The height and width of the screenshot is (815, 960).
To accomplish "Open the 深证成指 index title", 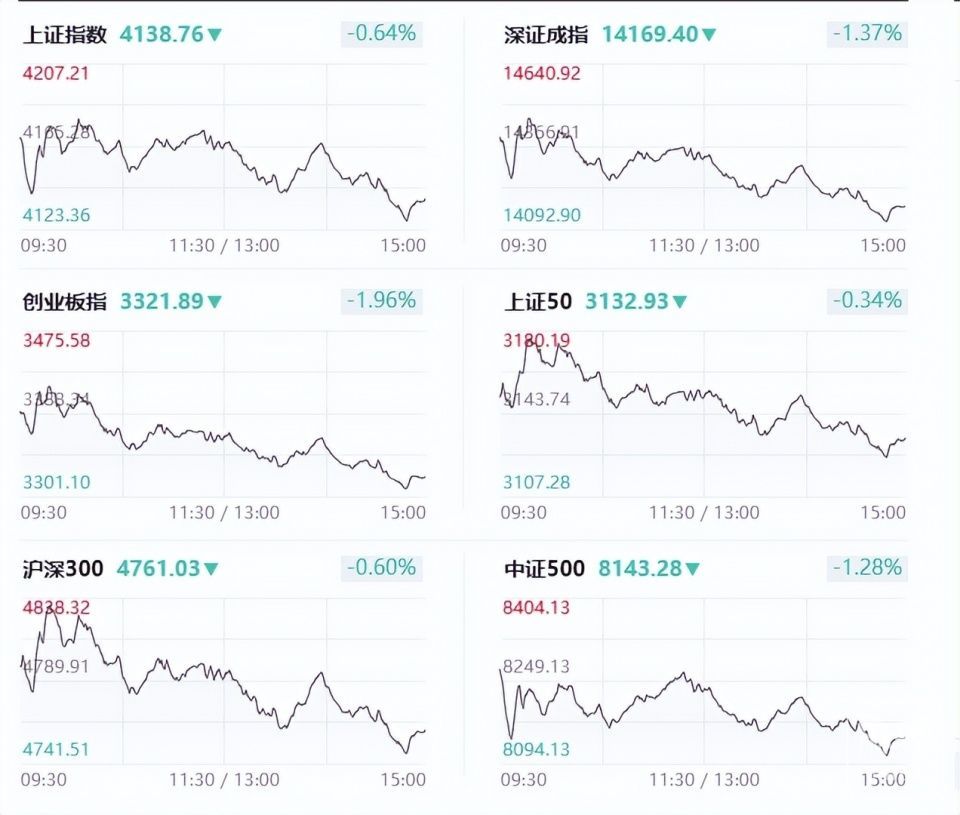I will [x=546, y=35].
